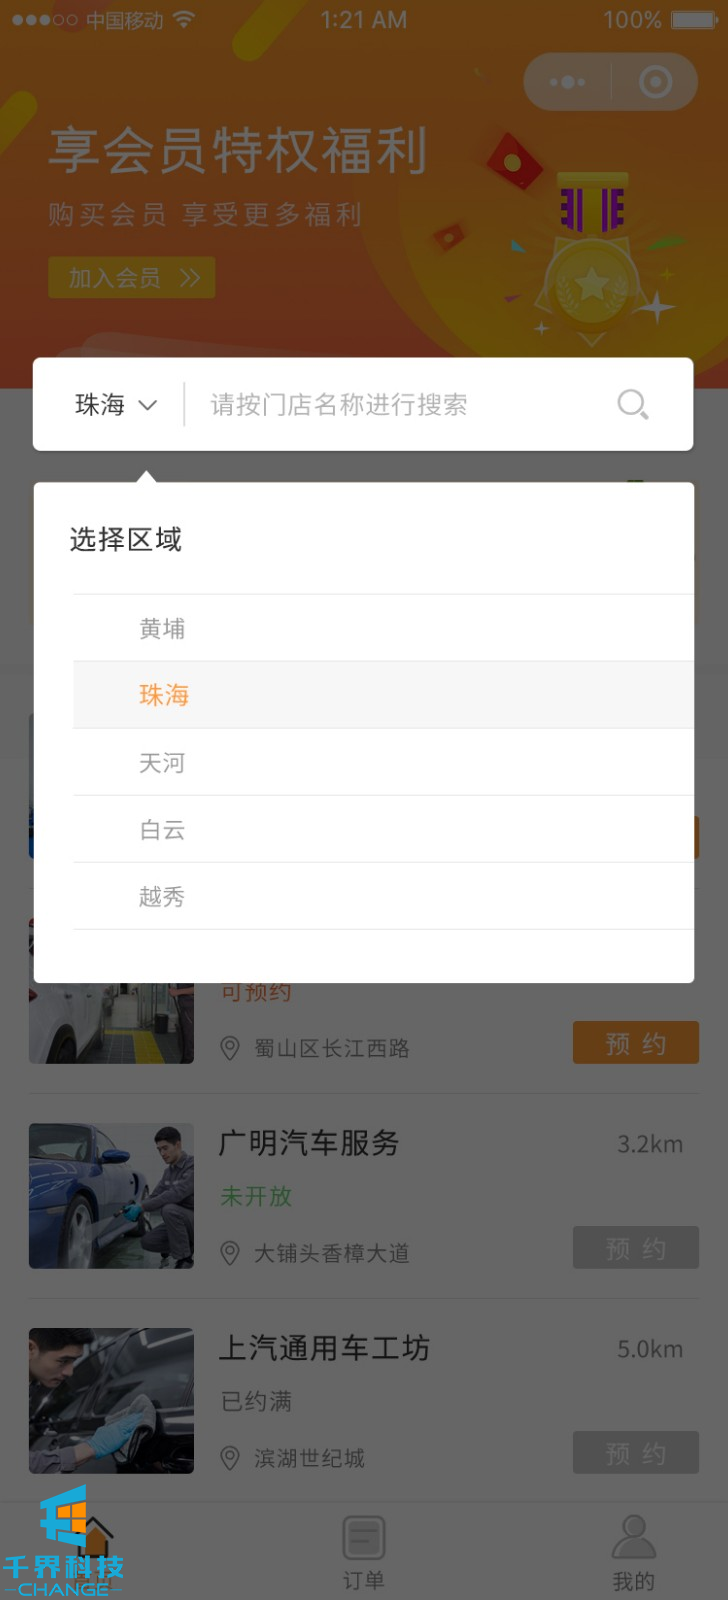This screenshot has height=1600, width=728.
Task: Click the 加入会员 join membership button
Action: pyautogui.click(x=132, y=278)
